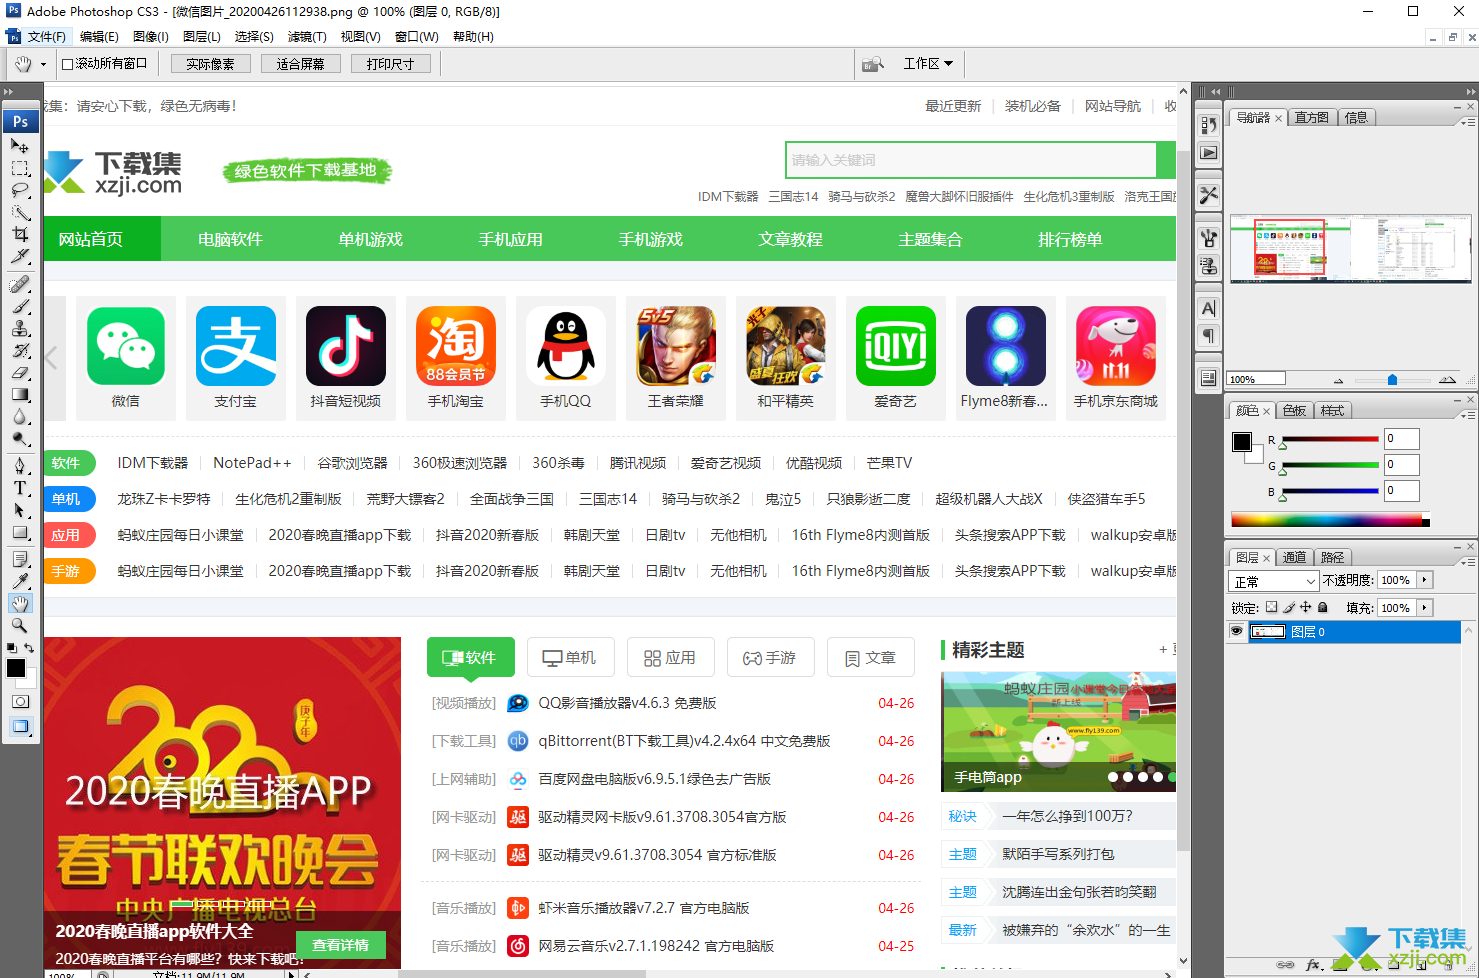Select the Brush tool
This screenshot has height=978, width=1479.
(x=20, y=307)
